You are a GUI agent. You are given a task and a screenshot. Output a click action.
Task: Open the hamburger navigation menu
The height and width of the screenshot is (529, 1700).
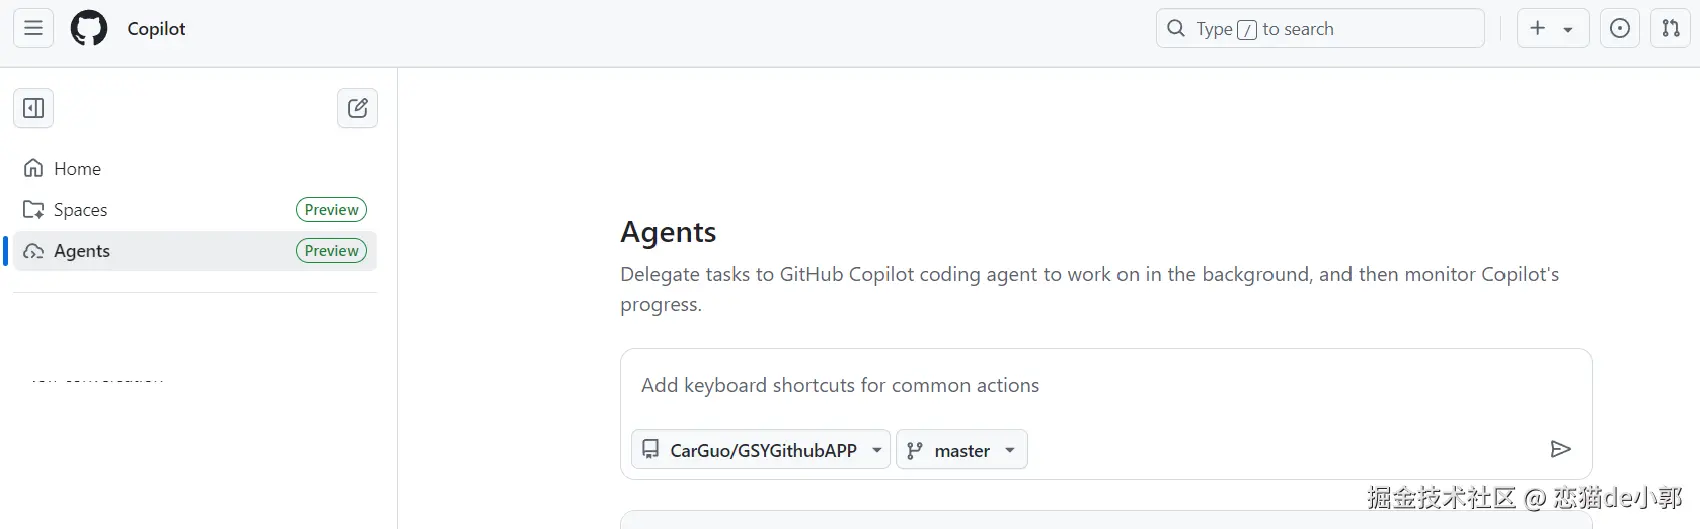click(x=33, y=28)
